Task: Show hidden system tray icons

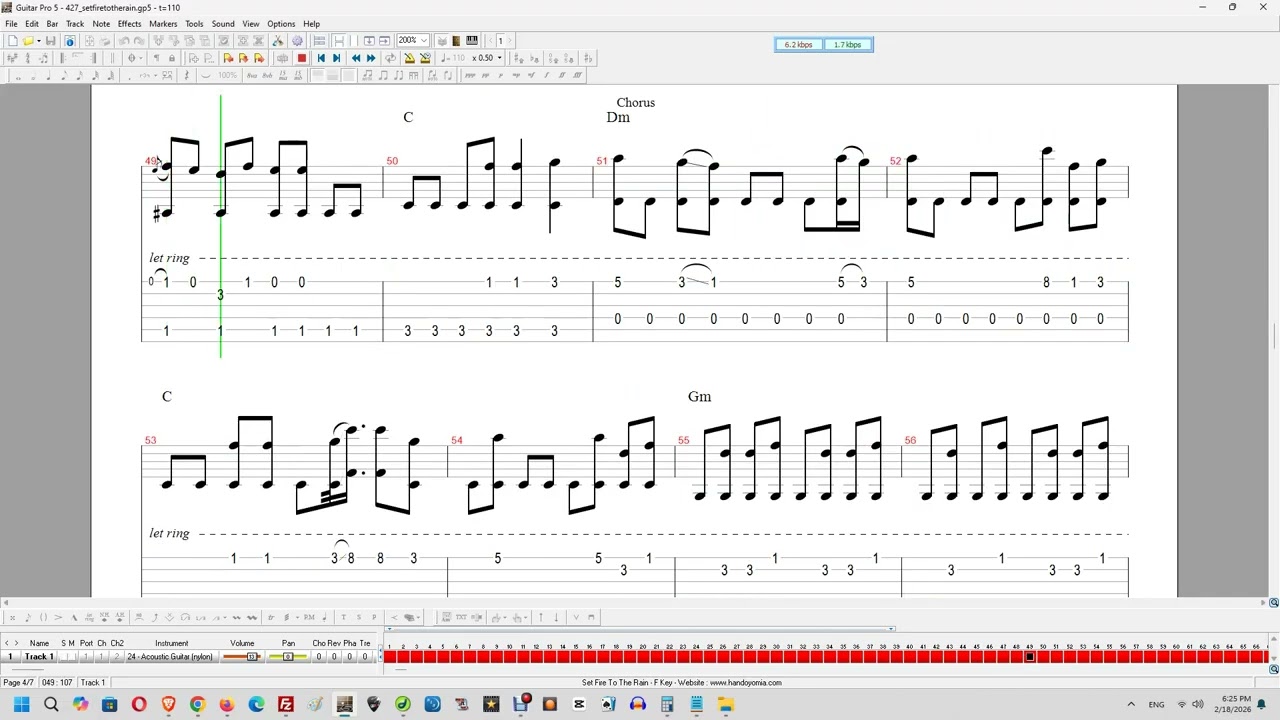Action: (x=1131, y=705)
